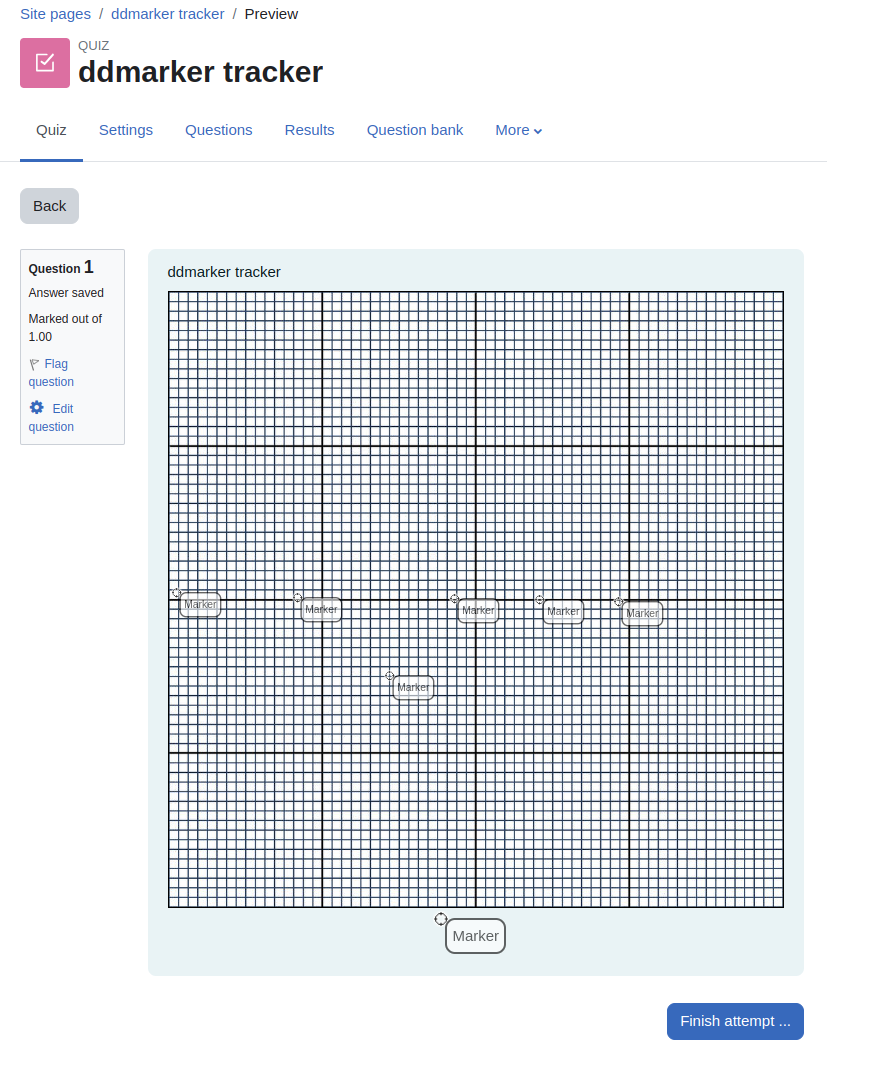This screenshot has width=881, height=1069.
Task: Switch to the Quiz tab
Action: click(51, 130)
